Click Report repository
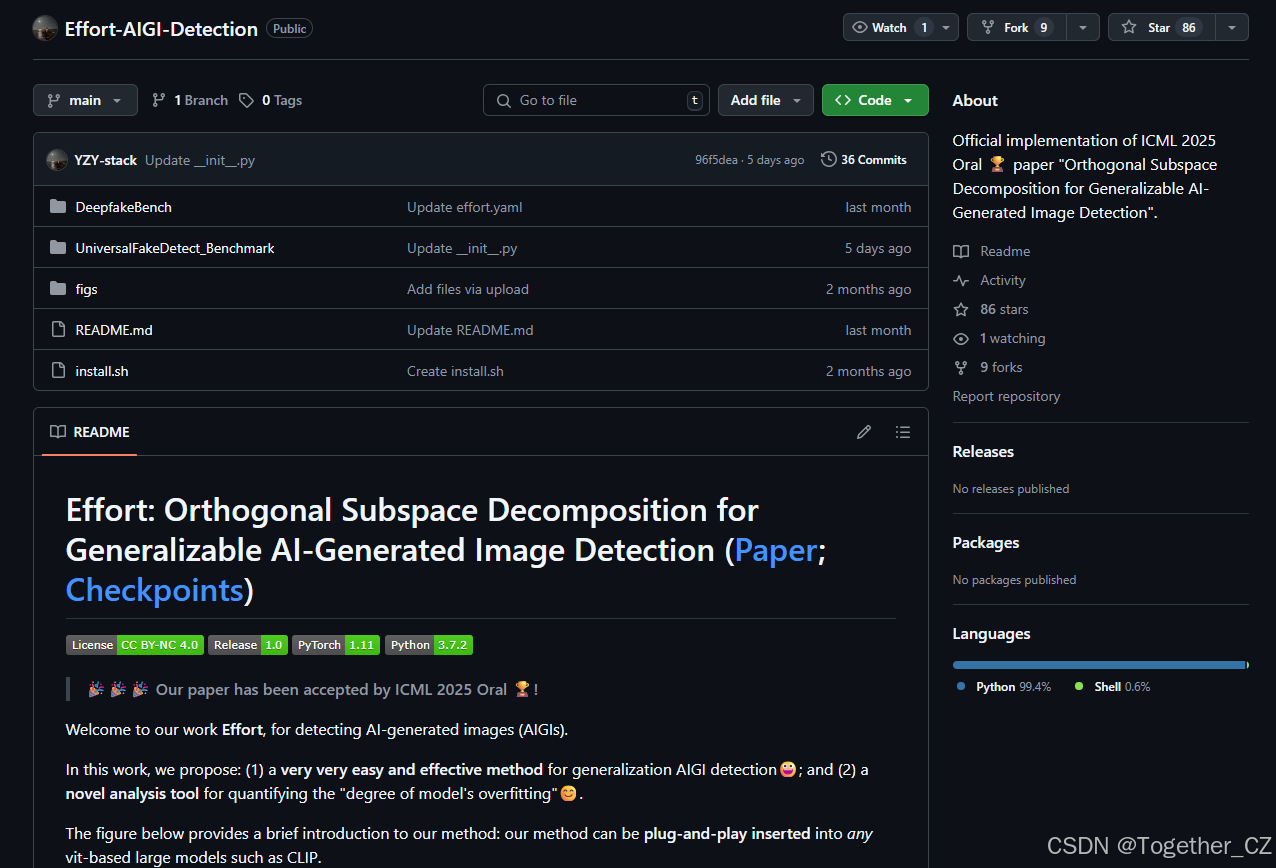The height and width of the screenshot is (868, 1276). click(1006, 396)
